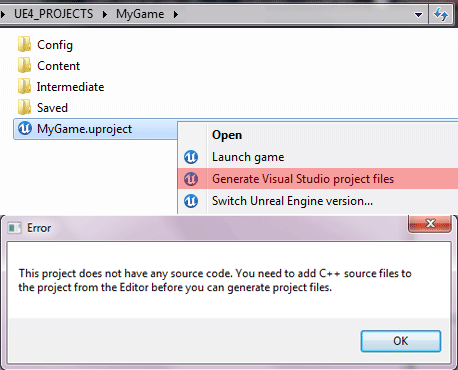Select the Saved folder name
458x370 pixels.
(52, 108)
